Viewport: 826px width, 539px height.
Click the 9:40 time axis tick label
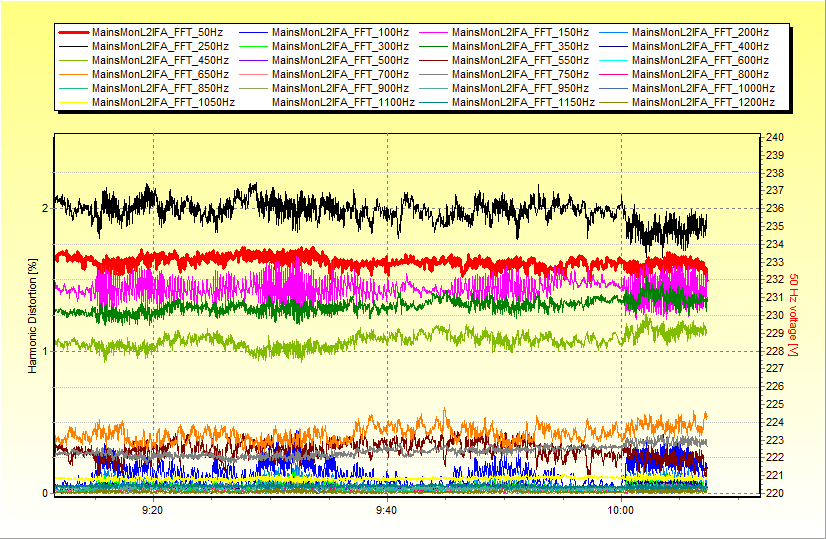coord(387,509)
